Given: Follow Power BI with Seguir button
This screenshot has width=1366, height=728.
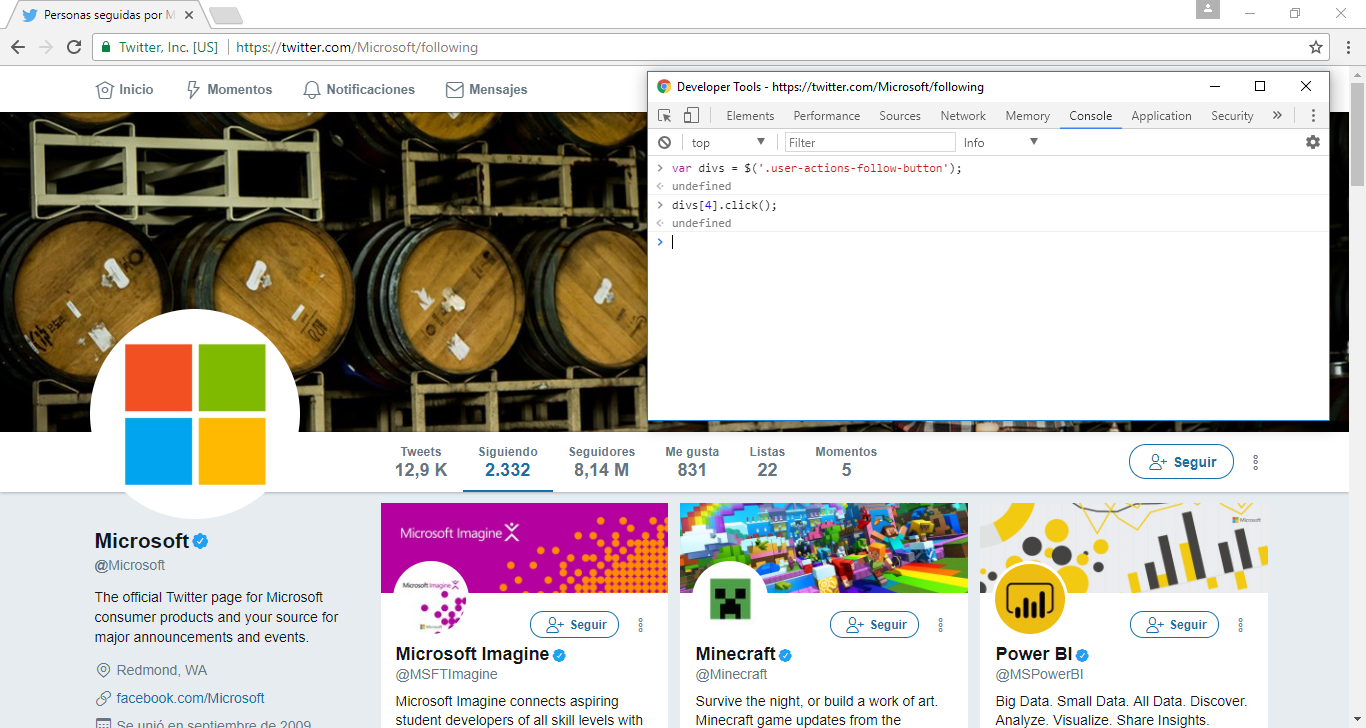Looking at the screenshot, I should tap(1174, 625).
